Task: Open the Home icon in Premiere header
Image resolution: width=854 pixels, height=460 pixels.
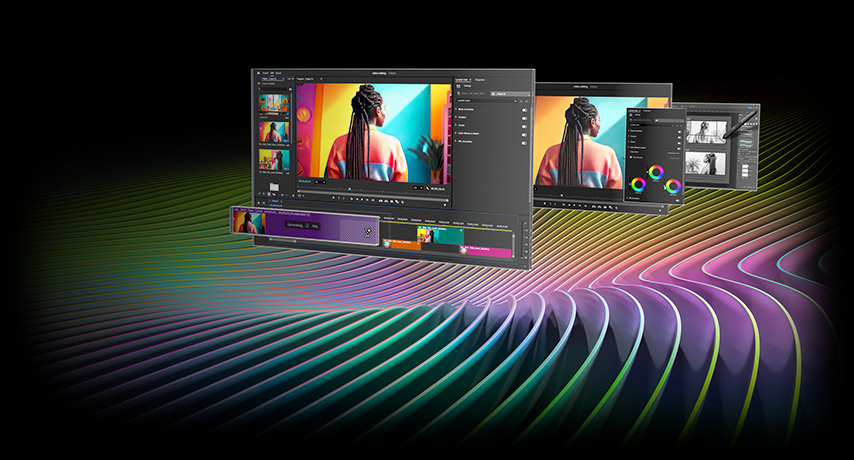Action: coord(258,73)
